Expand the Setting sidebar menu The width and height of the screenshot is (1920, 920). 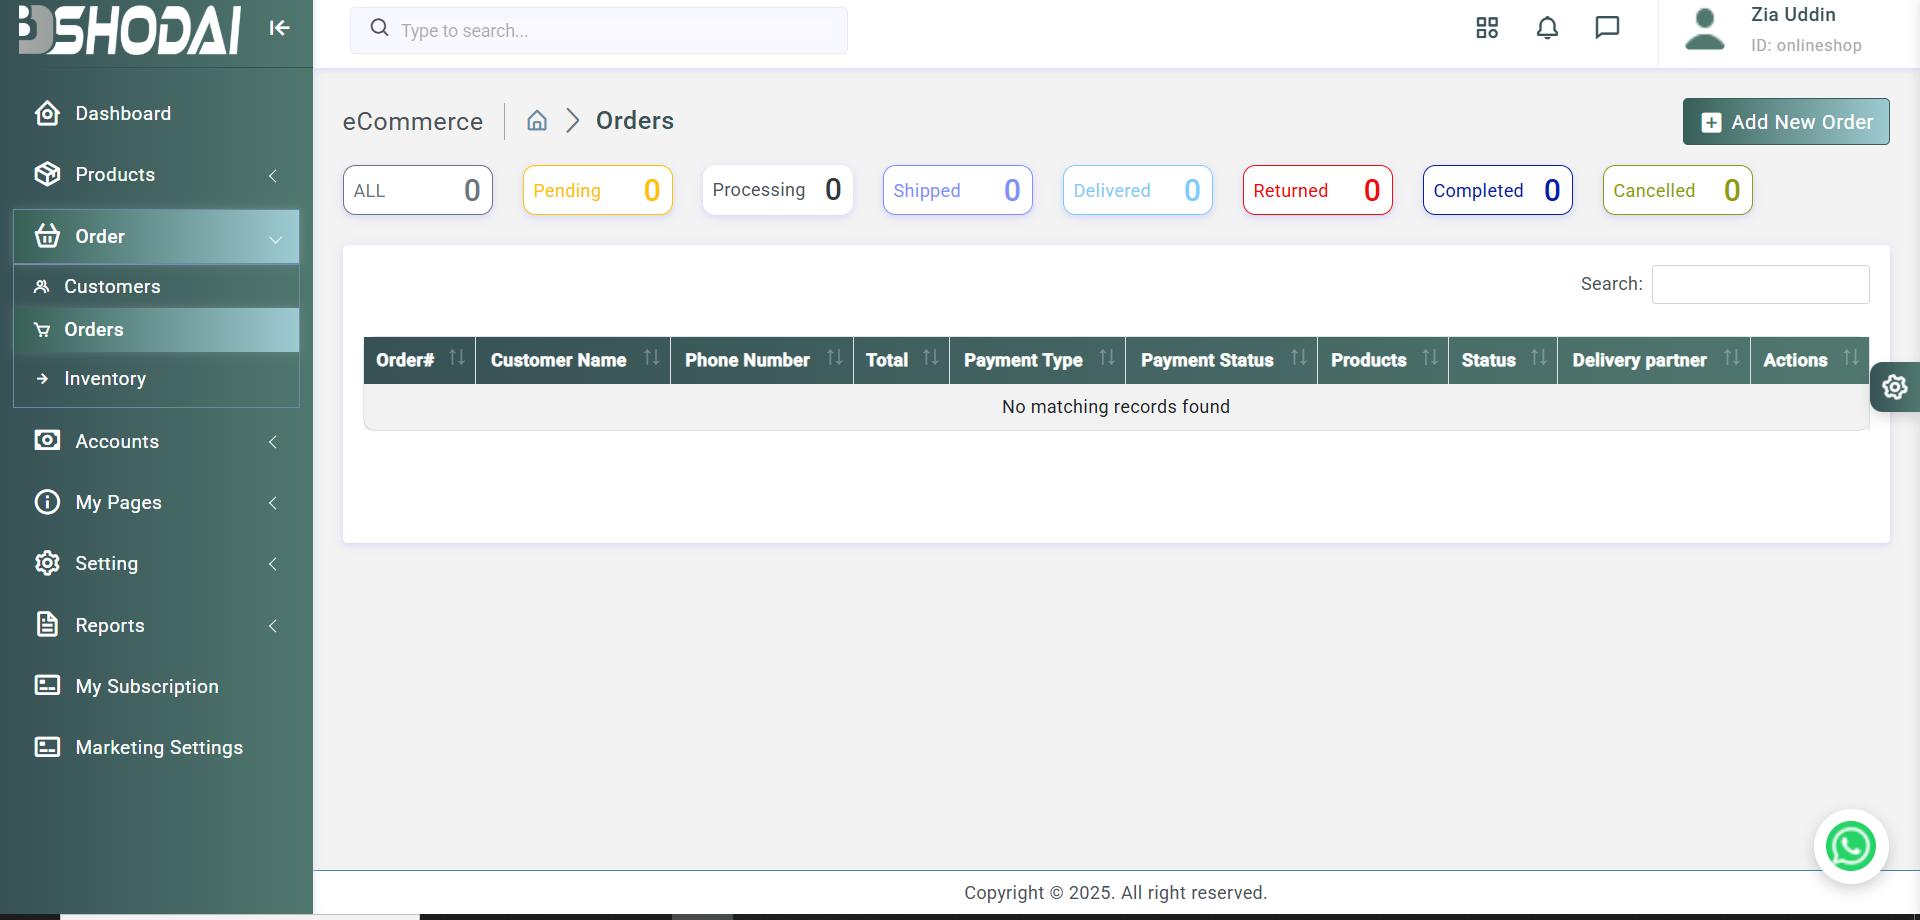[156, 564]
